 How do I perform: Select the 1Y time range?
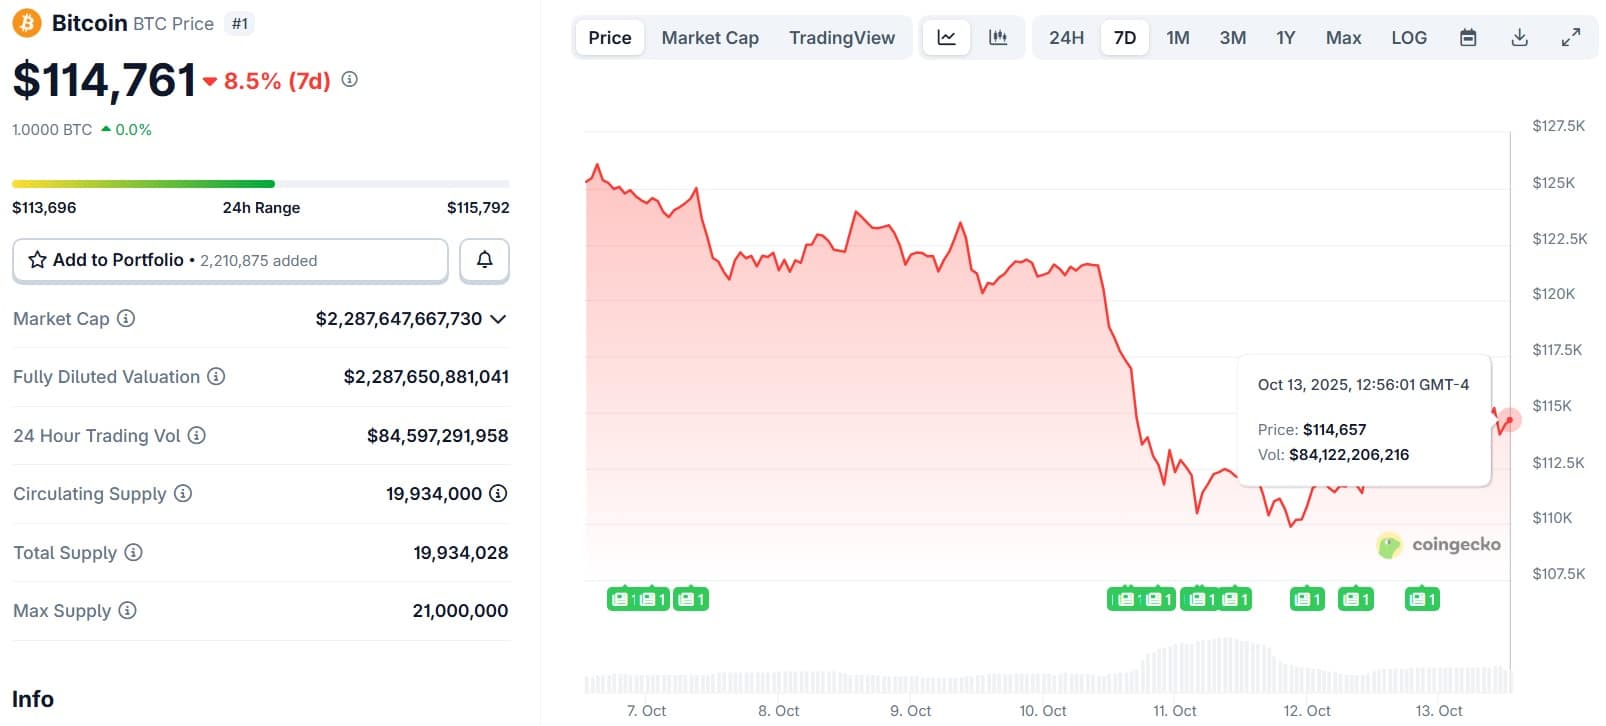(1285, 38)
